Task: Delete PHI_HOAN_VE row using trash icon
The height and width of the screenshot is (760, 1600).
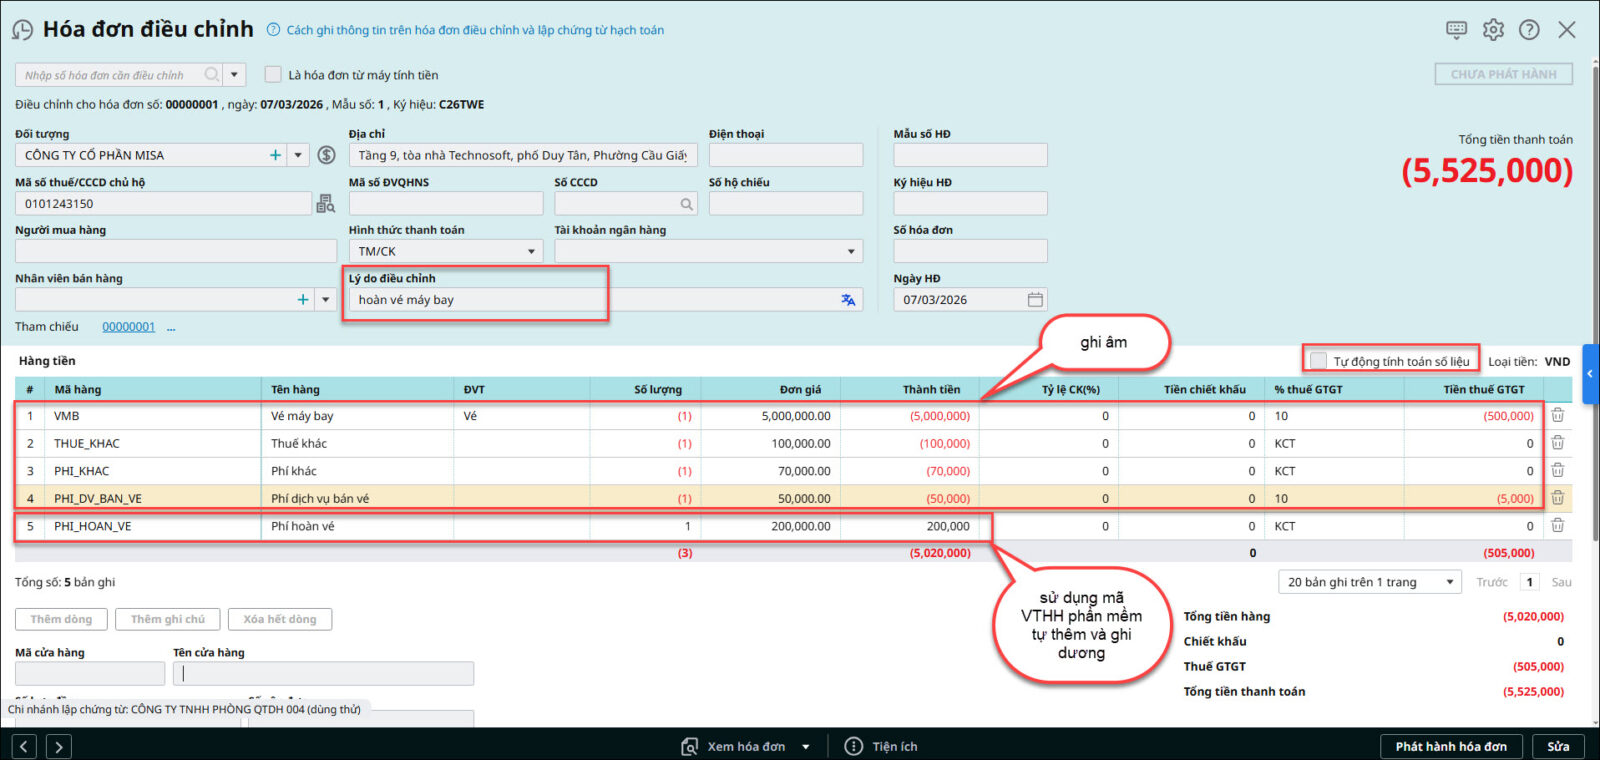Action: tap(1557, 525)
